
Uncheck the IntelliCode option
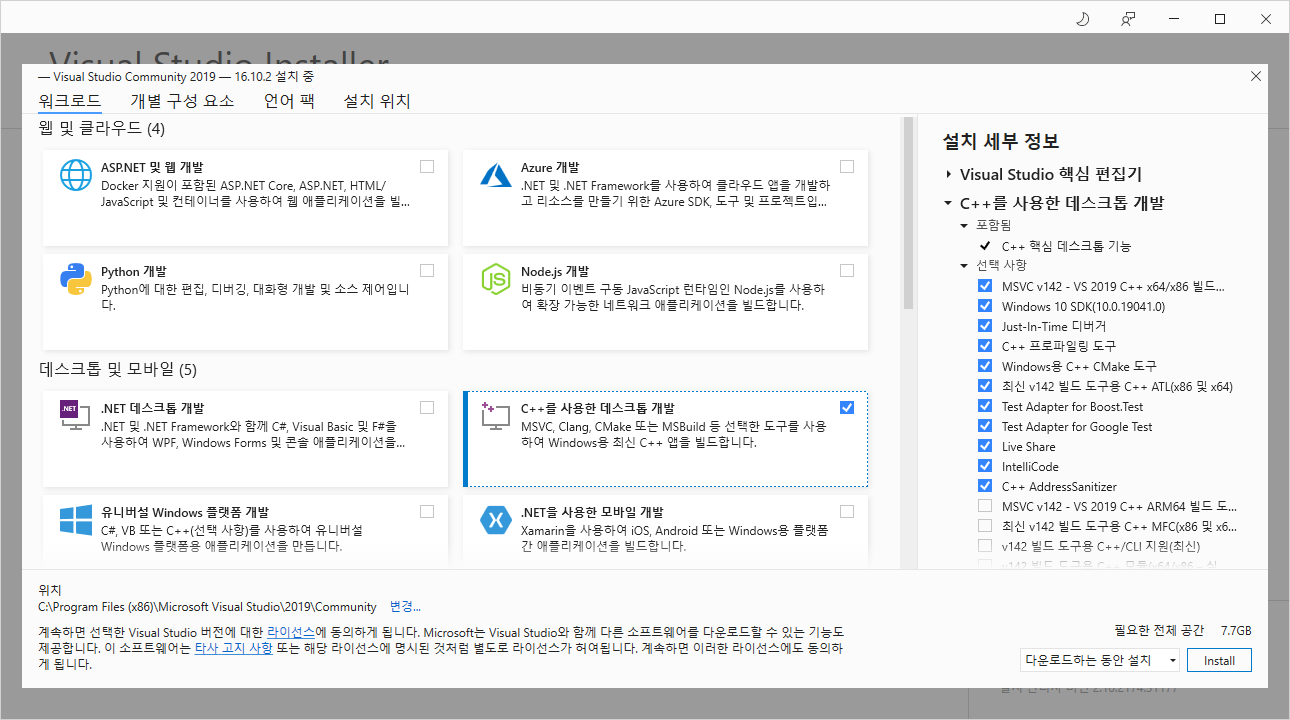(x=985, y=466)
